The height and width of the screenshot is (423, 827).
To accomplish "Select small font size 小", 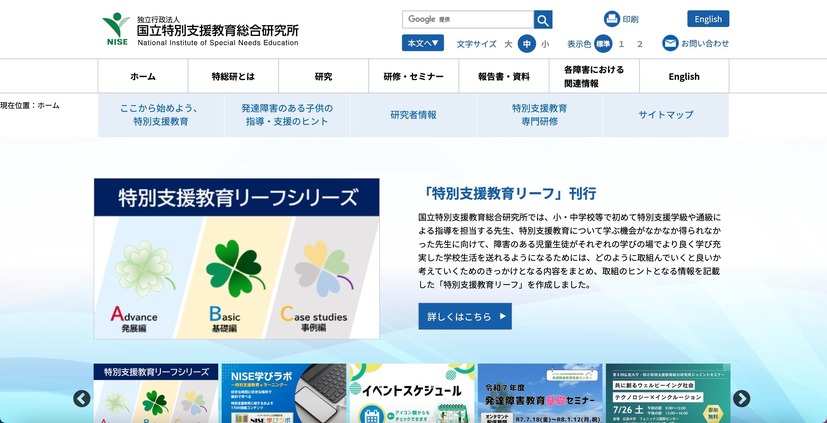I will point(545,44).
